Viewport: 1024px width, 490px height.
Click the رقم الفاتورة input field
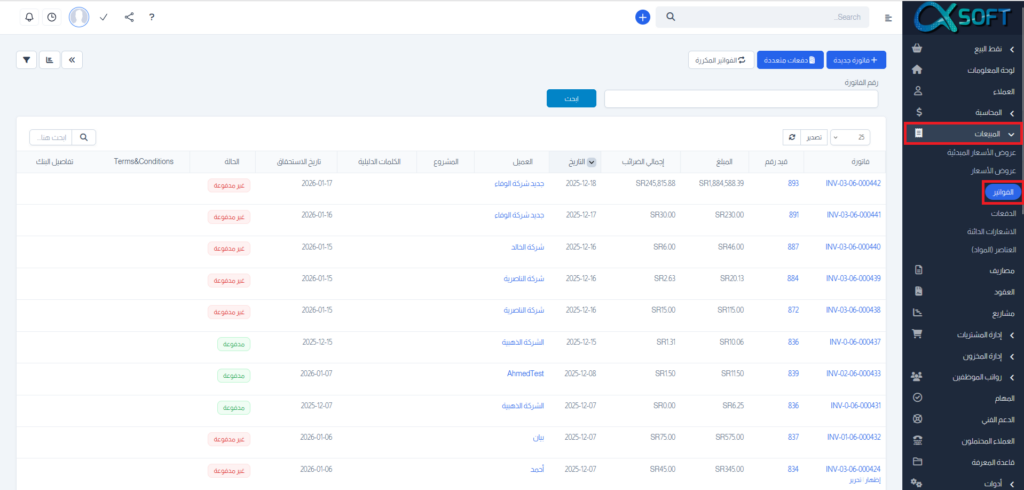[x=741, y=98]
